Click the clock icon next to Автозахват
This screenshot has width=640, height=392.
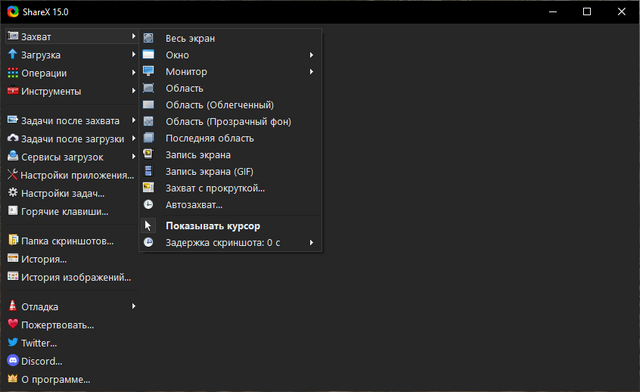pyautogui.click(x=148, y=205)
